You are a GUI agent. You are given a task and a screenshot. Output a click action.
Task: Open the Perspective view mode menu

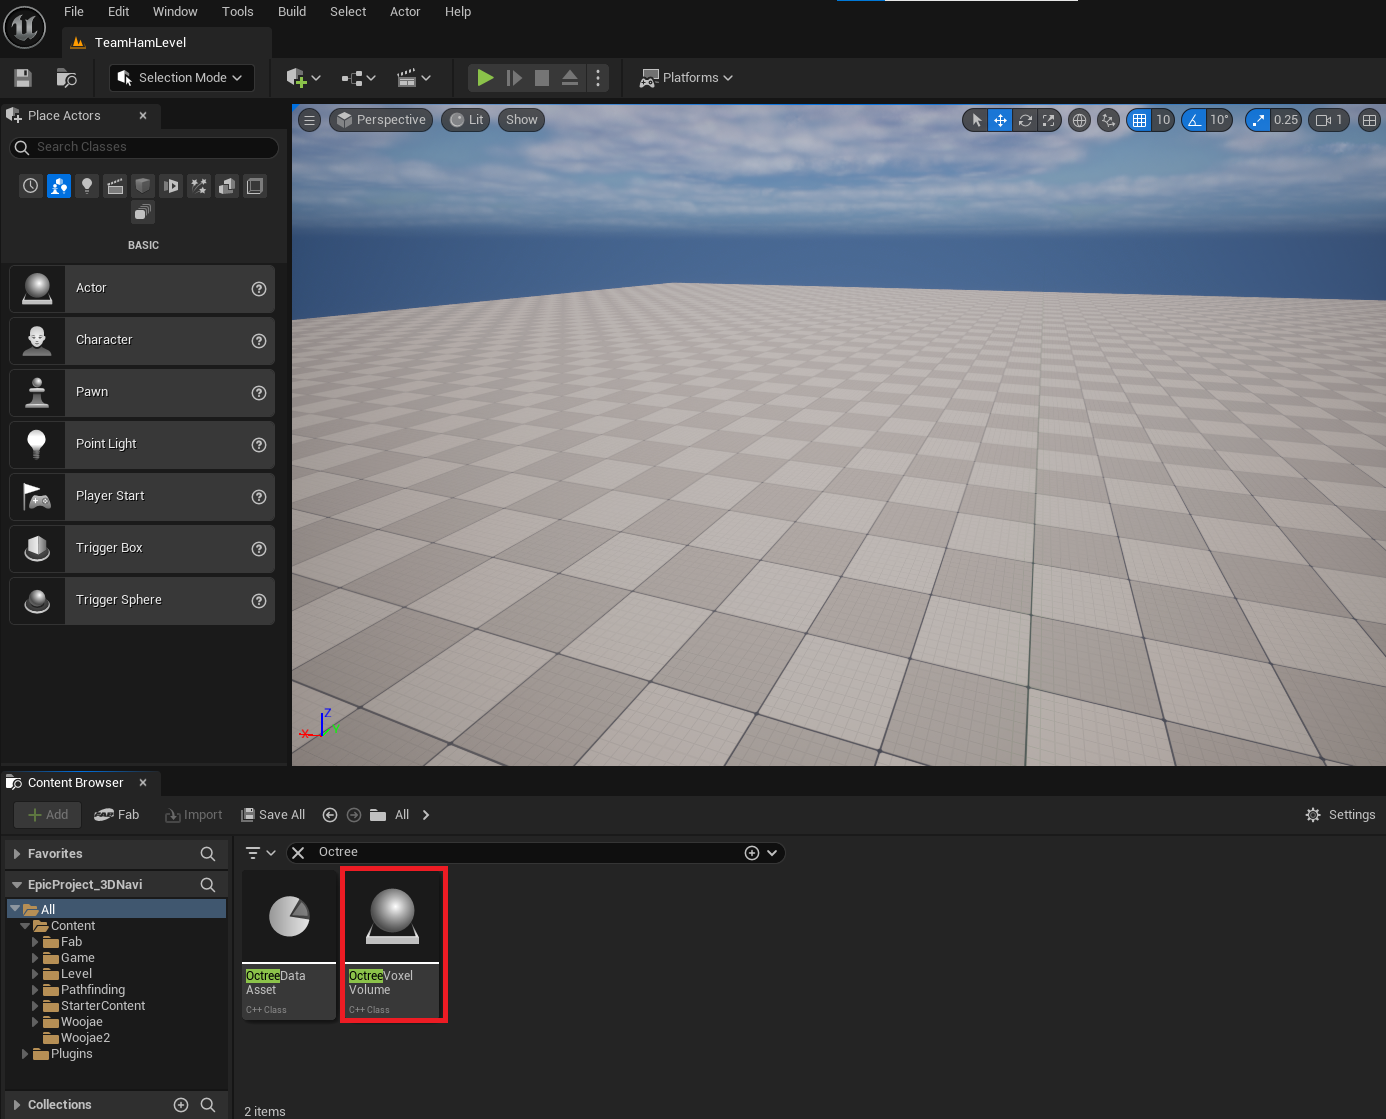tap(381, 120)
